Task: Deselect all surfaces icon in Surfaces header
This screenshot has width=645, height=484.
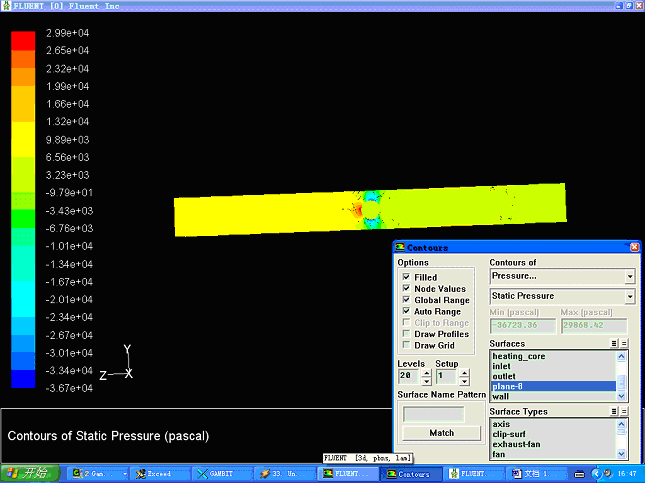Action: click(625, 343)
